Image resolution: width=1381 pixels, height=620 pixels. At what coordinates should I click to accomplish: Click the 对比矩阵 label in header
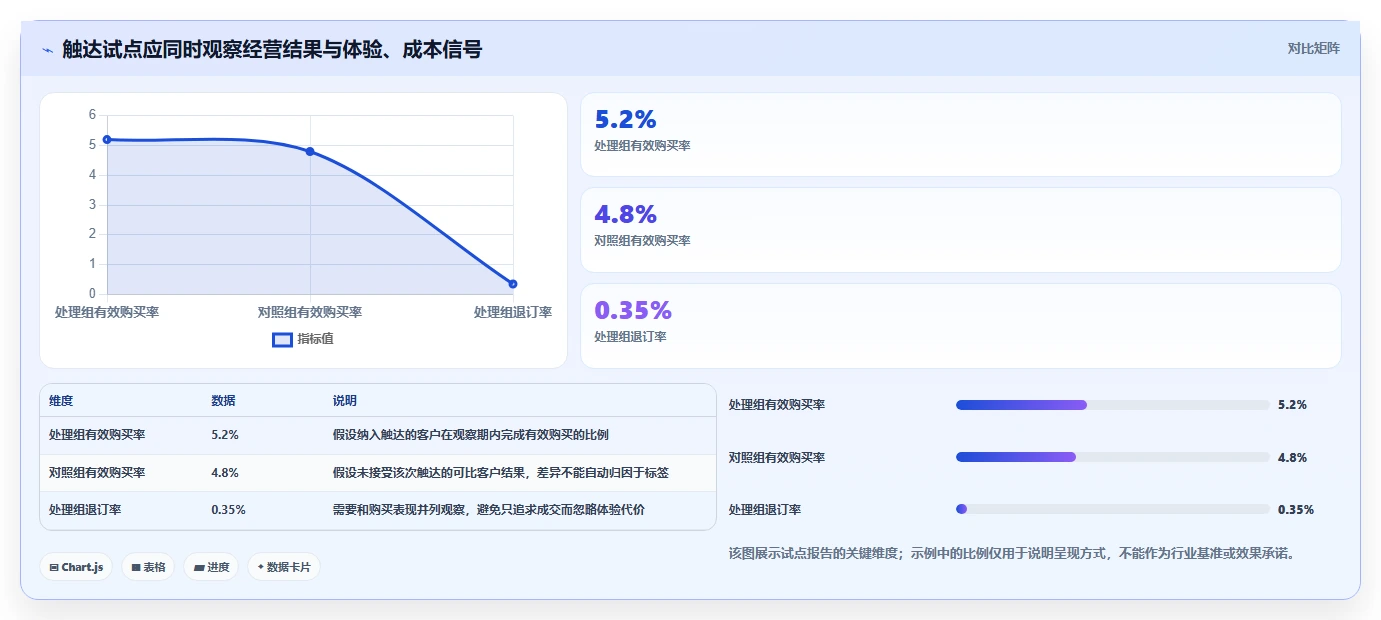1313,48
